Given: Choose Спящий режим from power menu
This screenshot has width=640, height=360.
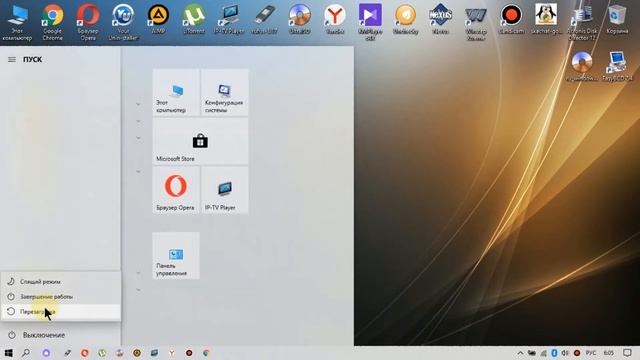Looking at the screenshot, I should click(x=60, y=282).
